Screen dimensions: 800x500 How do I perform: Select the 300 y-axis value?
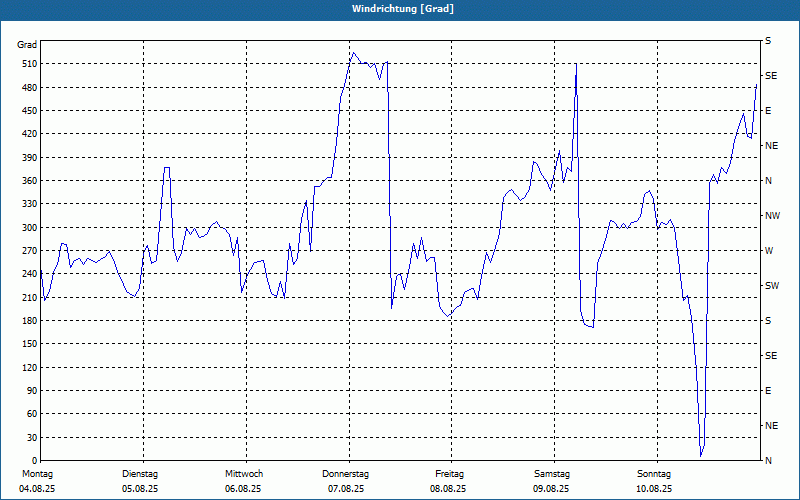(29, 228)
